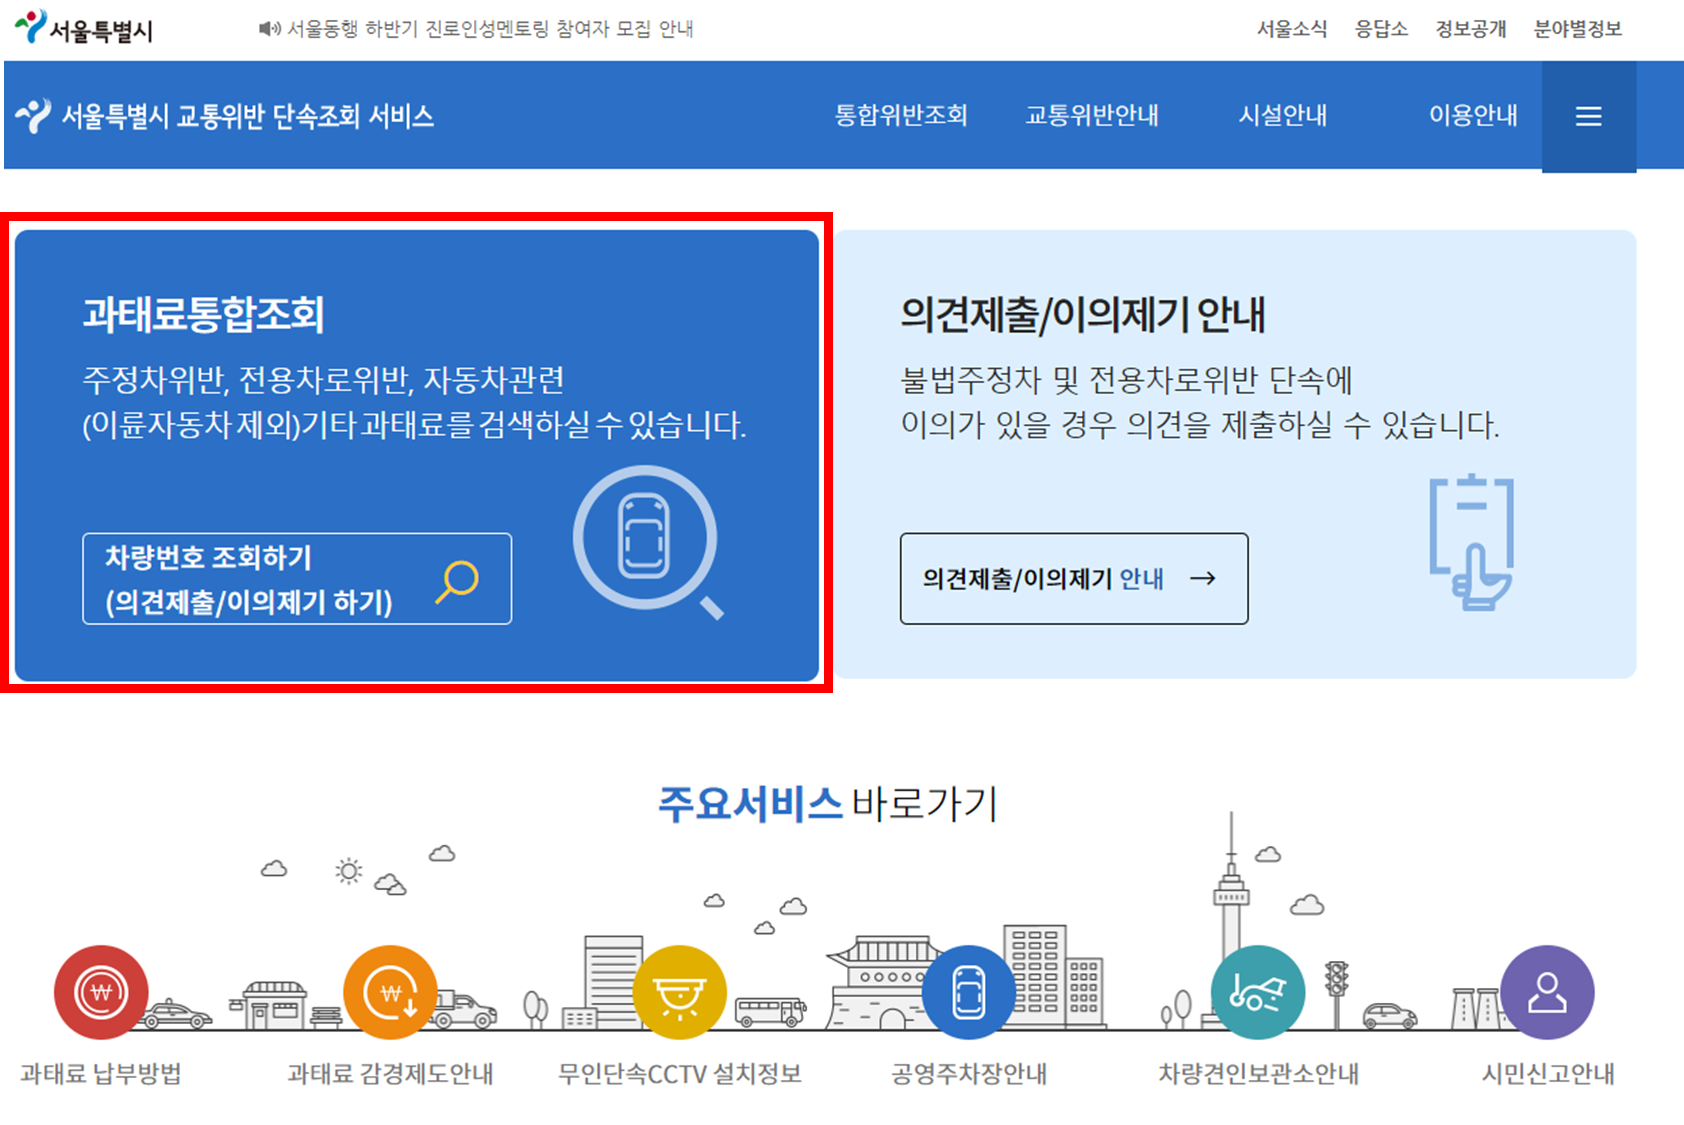Open the 교통위반안내 menu

point(1092,116)
